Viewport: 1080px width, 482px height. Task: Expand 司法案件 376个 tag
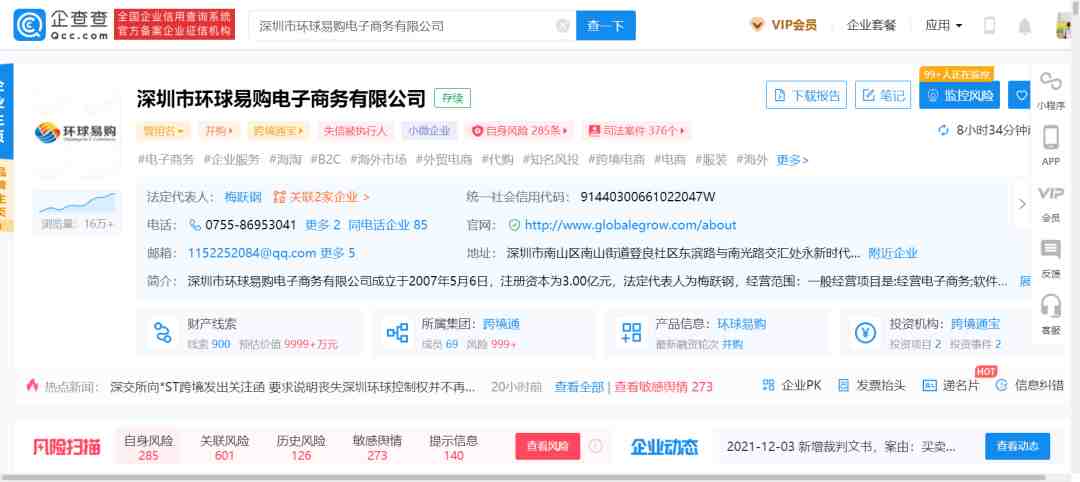coord(636,130)
